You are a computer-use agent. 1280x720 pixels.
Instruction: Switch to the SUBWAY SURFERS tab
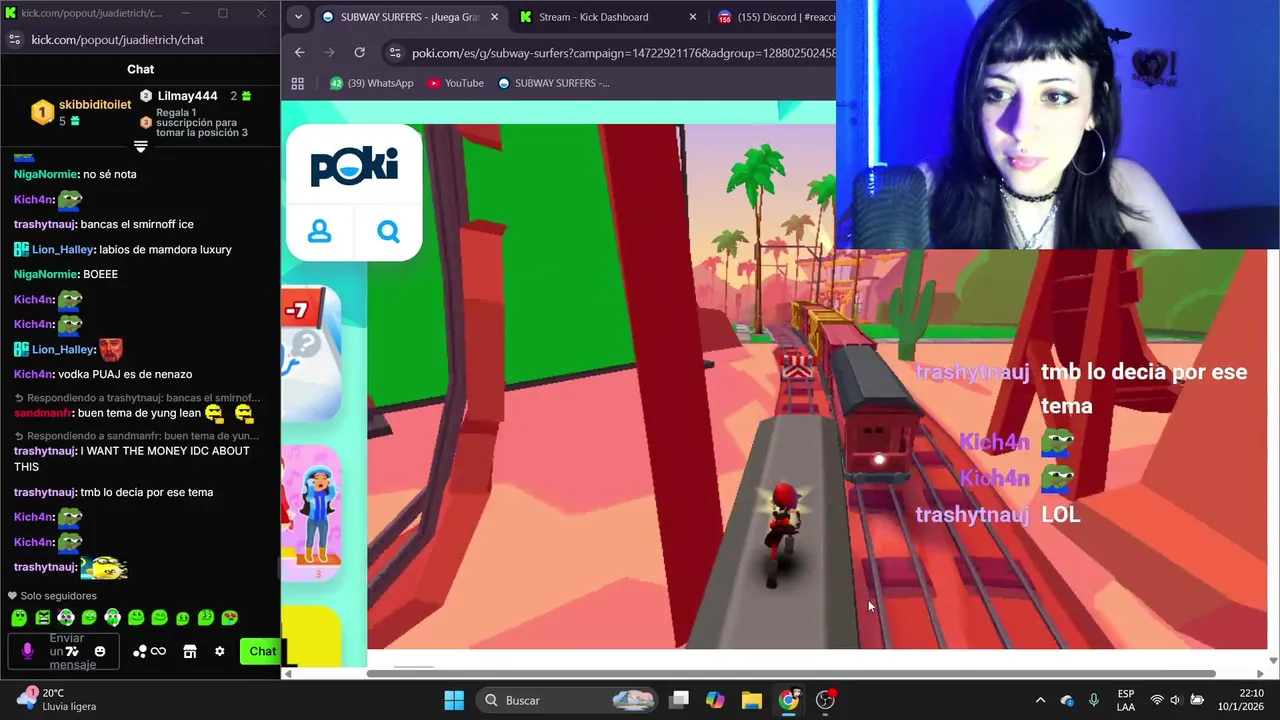(411, 17)
